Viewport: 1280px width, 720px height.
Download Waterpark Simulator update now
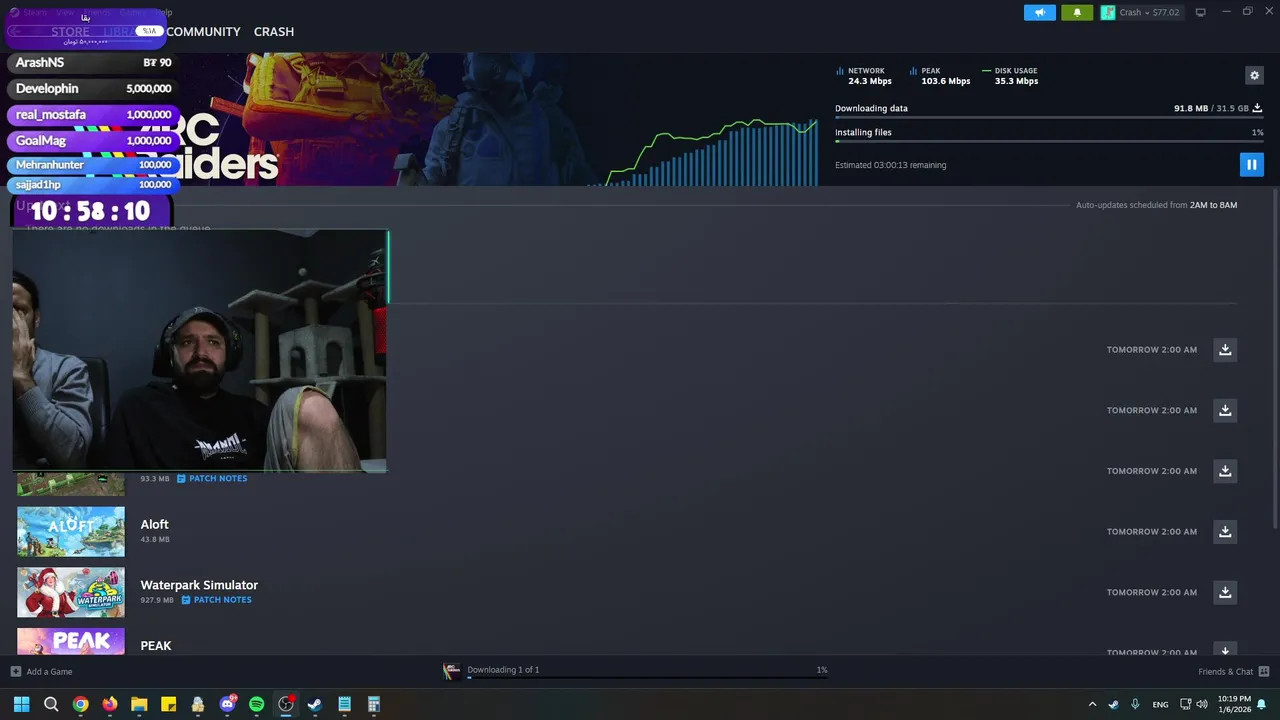(x=1225, y=592)
